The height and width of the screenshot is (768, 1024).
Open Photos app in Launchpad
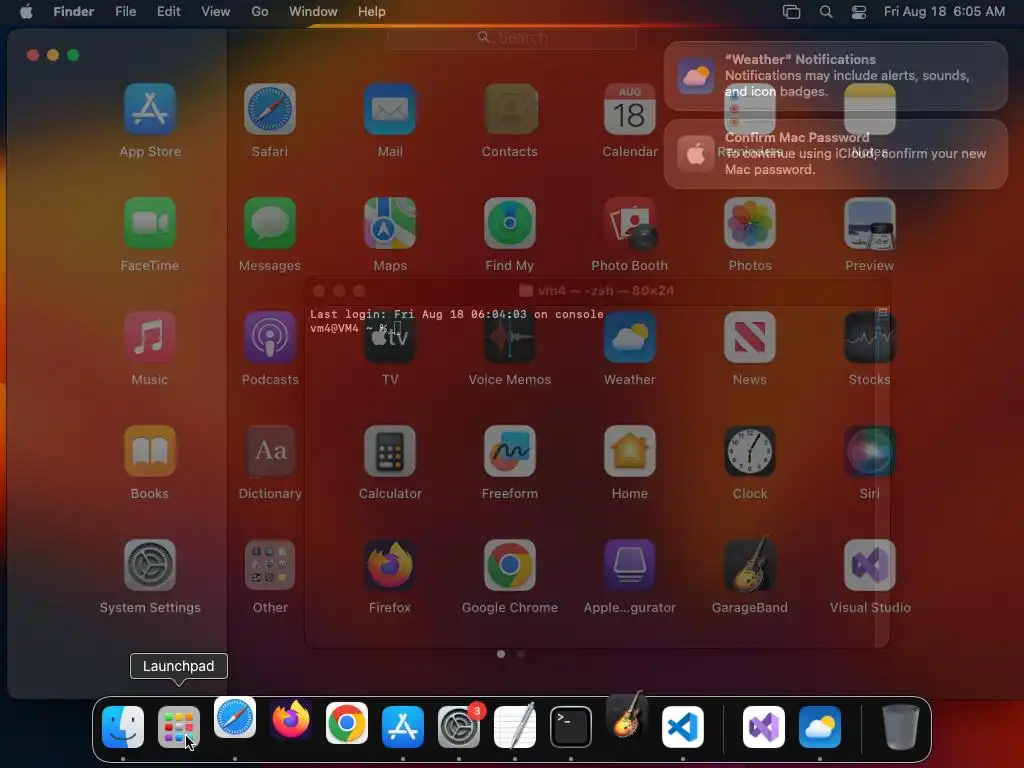click(x=750, y=223)
